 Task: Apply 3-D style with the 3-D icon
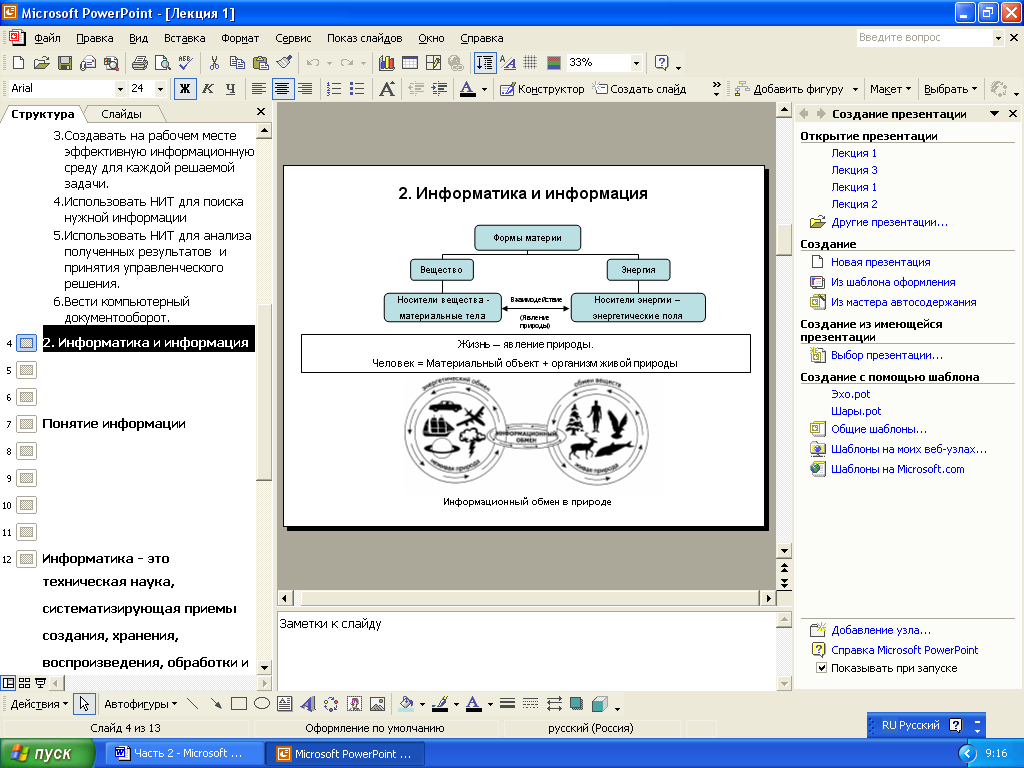pos(600,703)
